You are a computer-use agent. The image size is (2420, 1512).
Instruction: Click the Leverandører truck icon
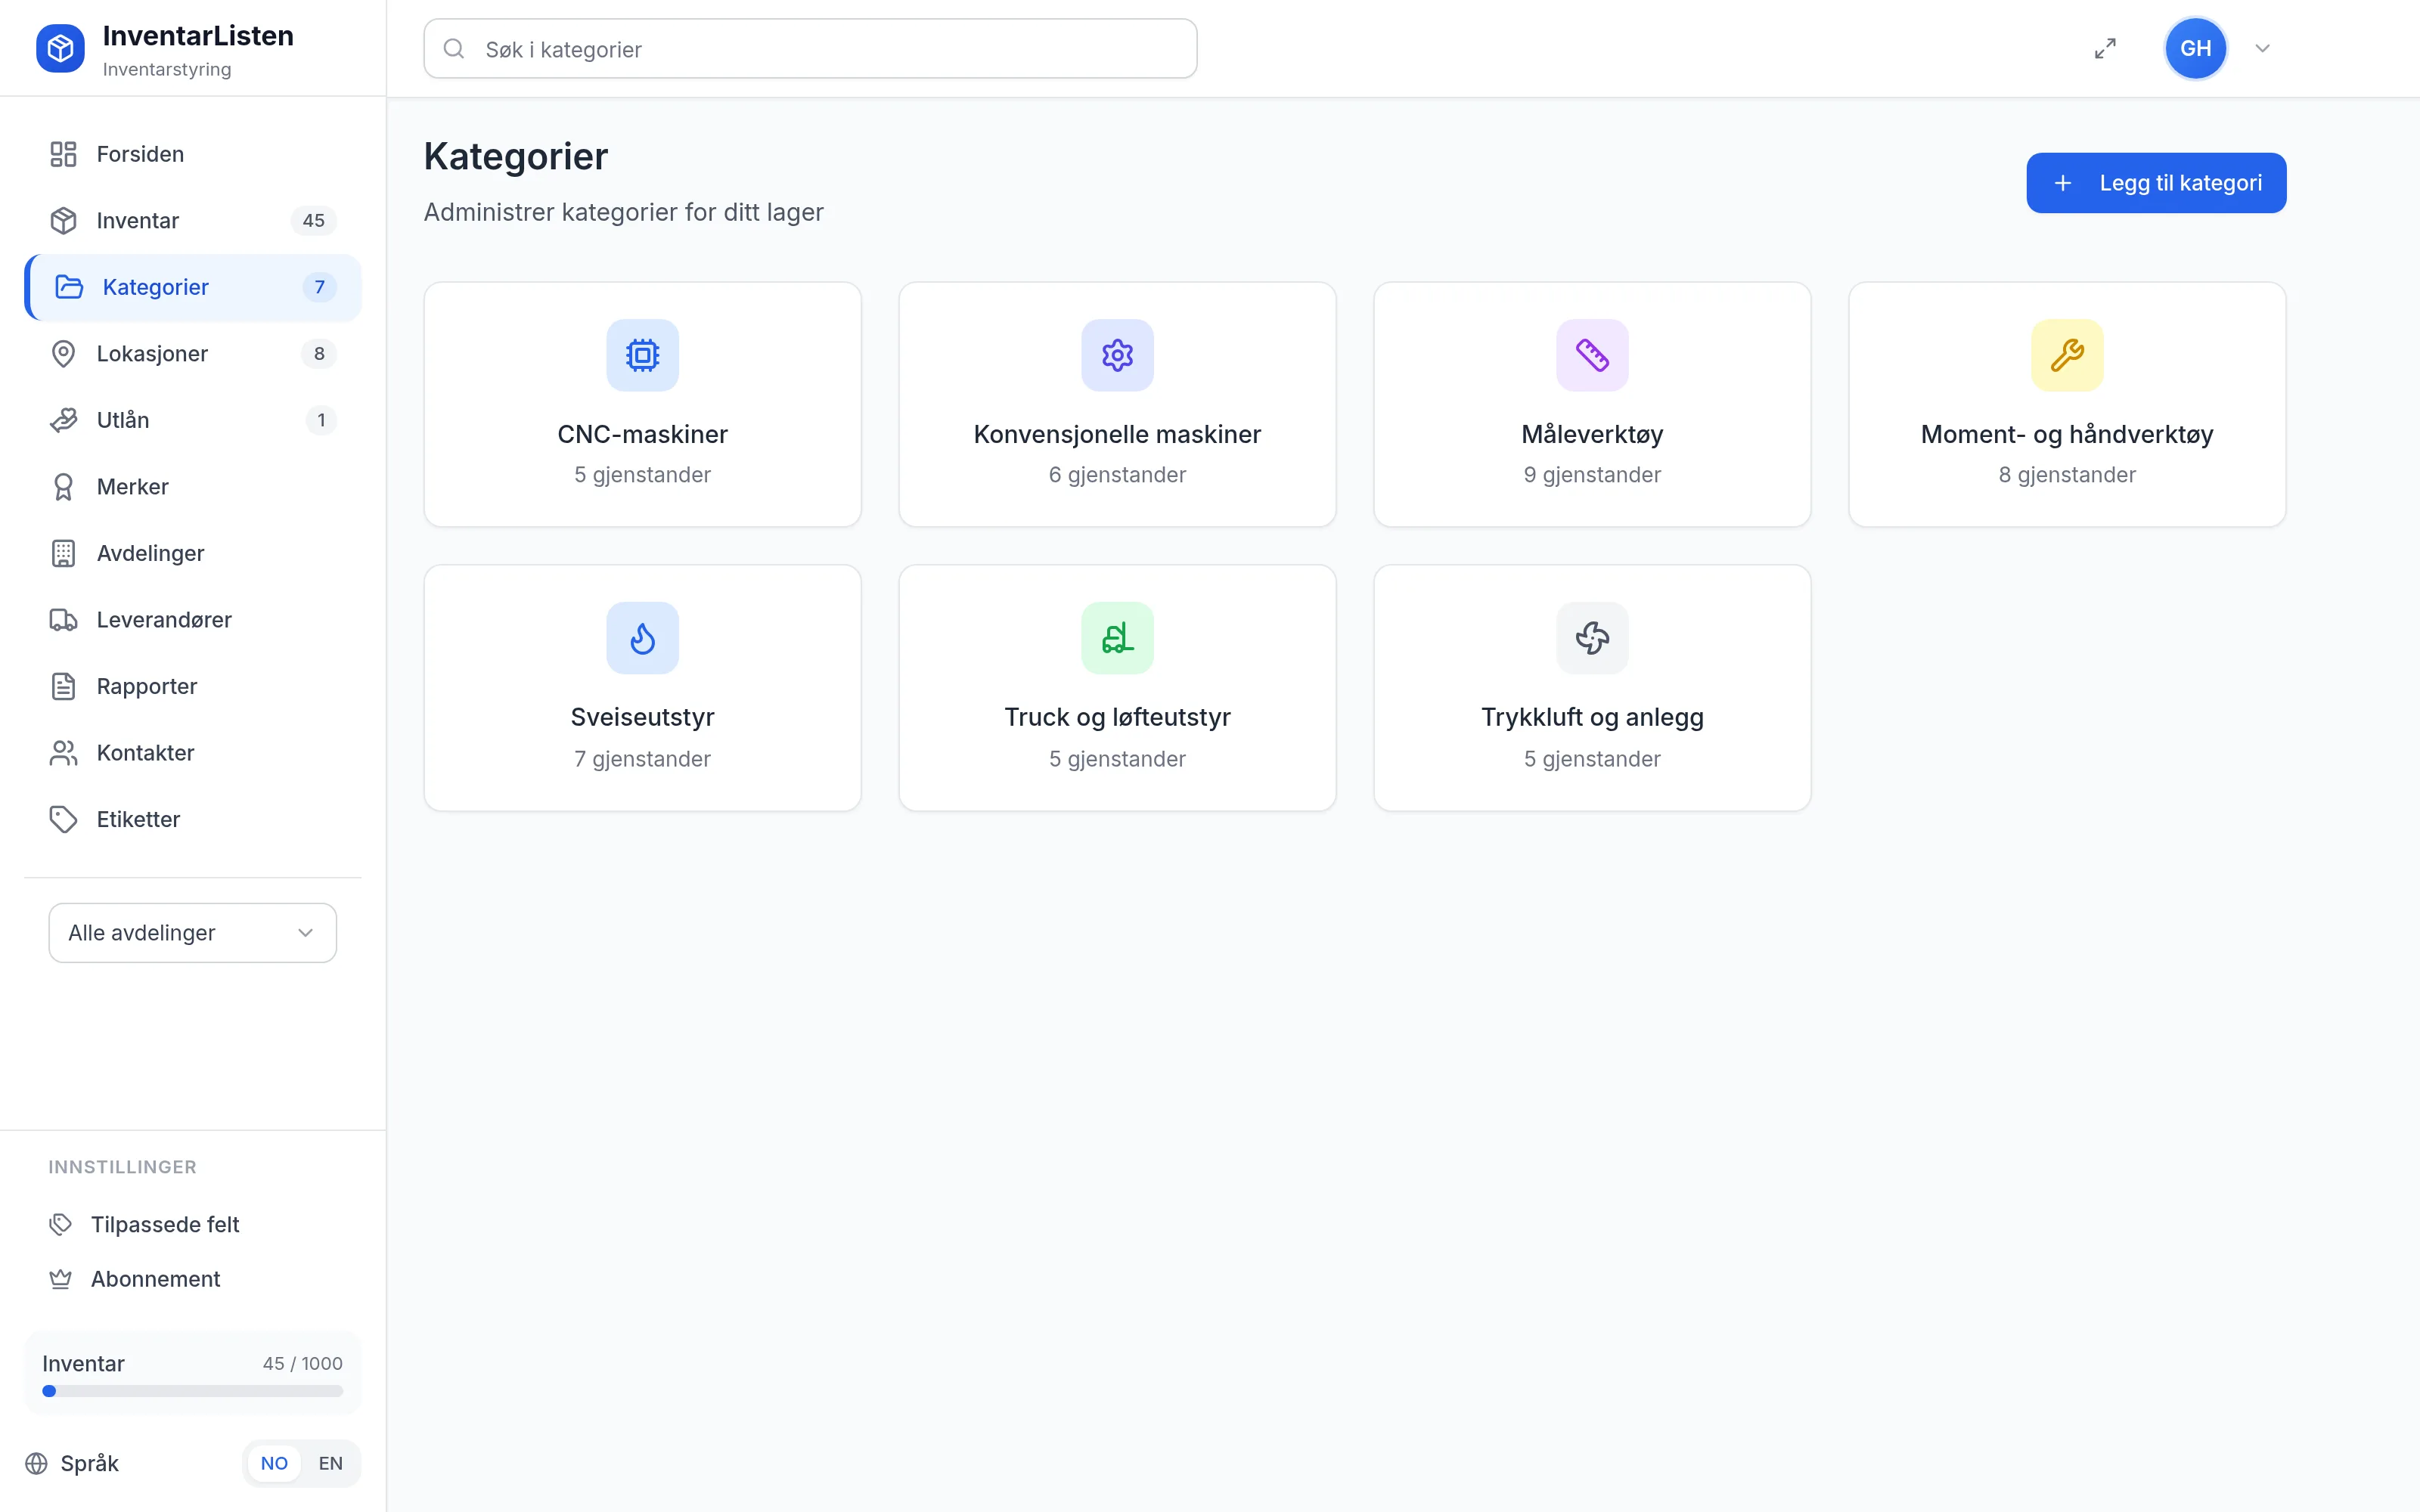pyautogui.click(x=63, y=620)
